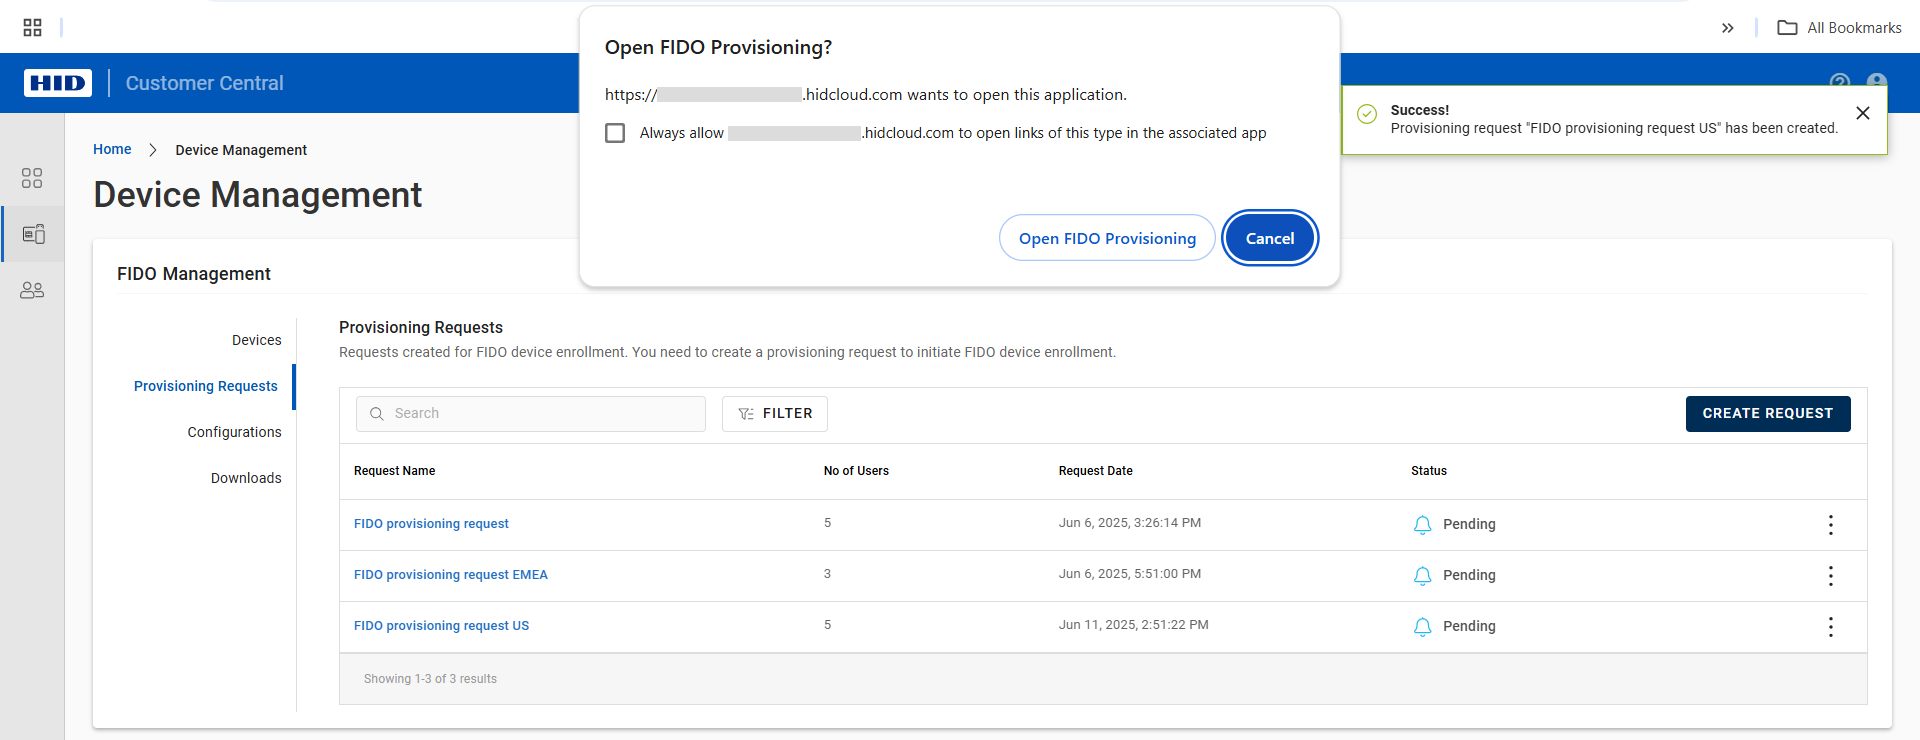Select Device Management icon in sidebar
The image size is (1920, 740).
tap(33, 234)
